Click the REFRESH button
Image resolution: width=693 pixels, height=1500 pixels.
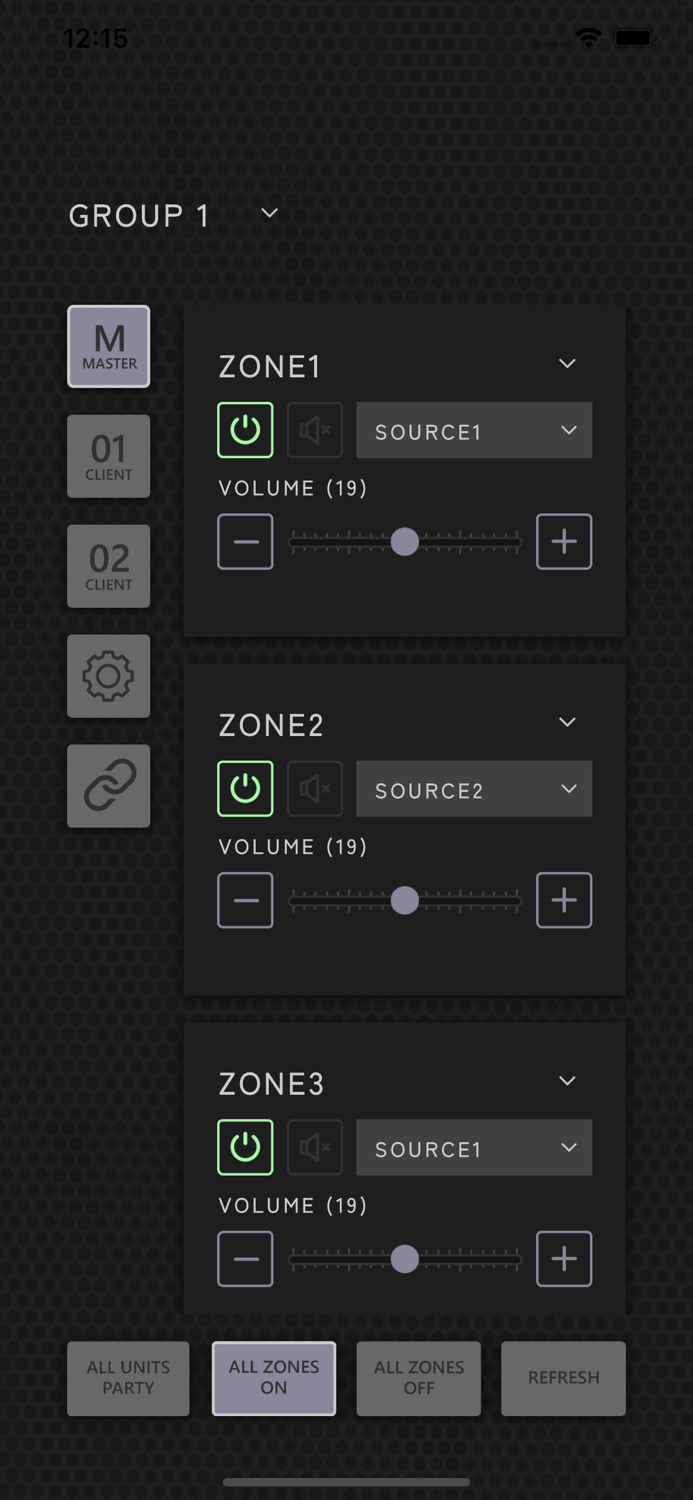coord(563,1378)
